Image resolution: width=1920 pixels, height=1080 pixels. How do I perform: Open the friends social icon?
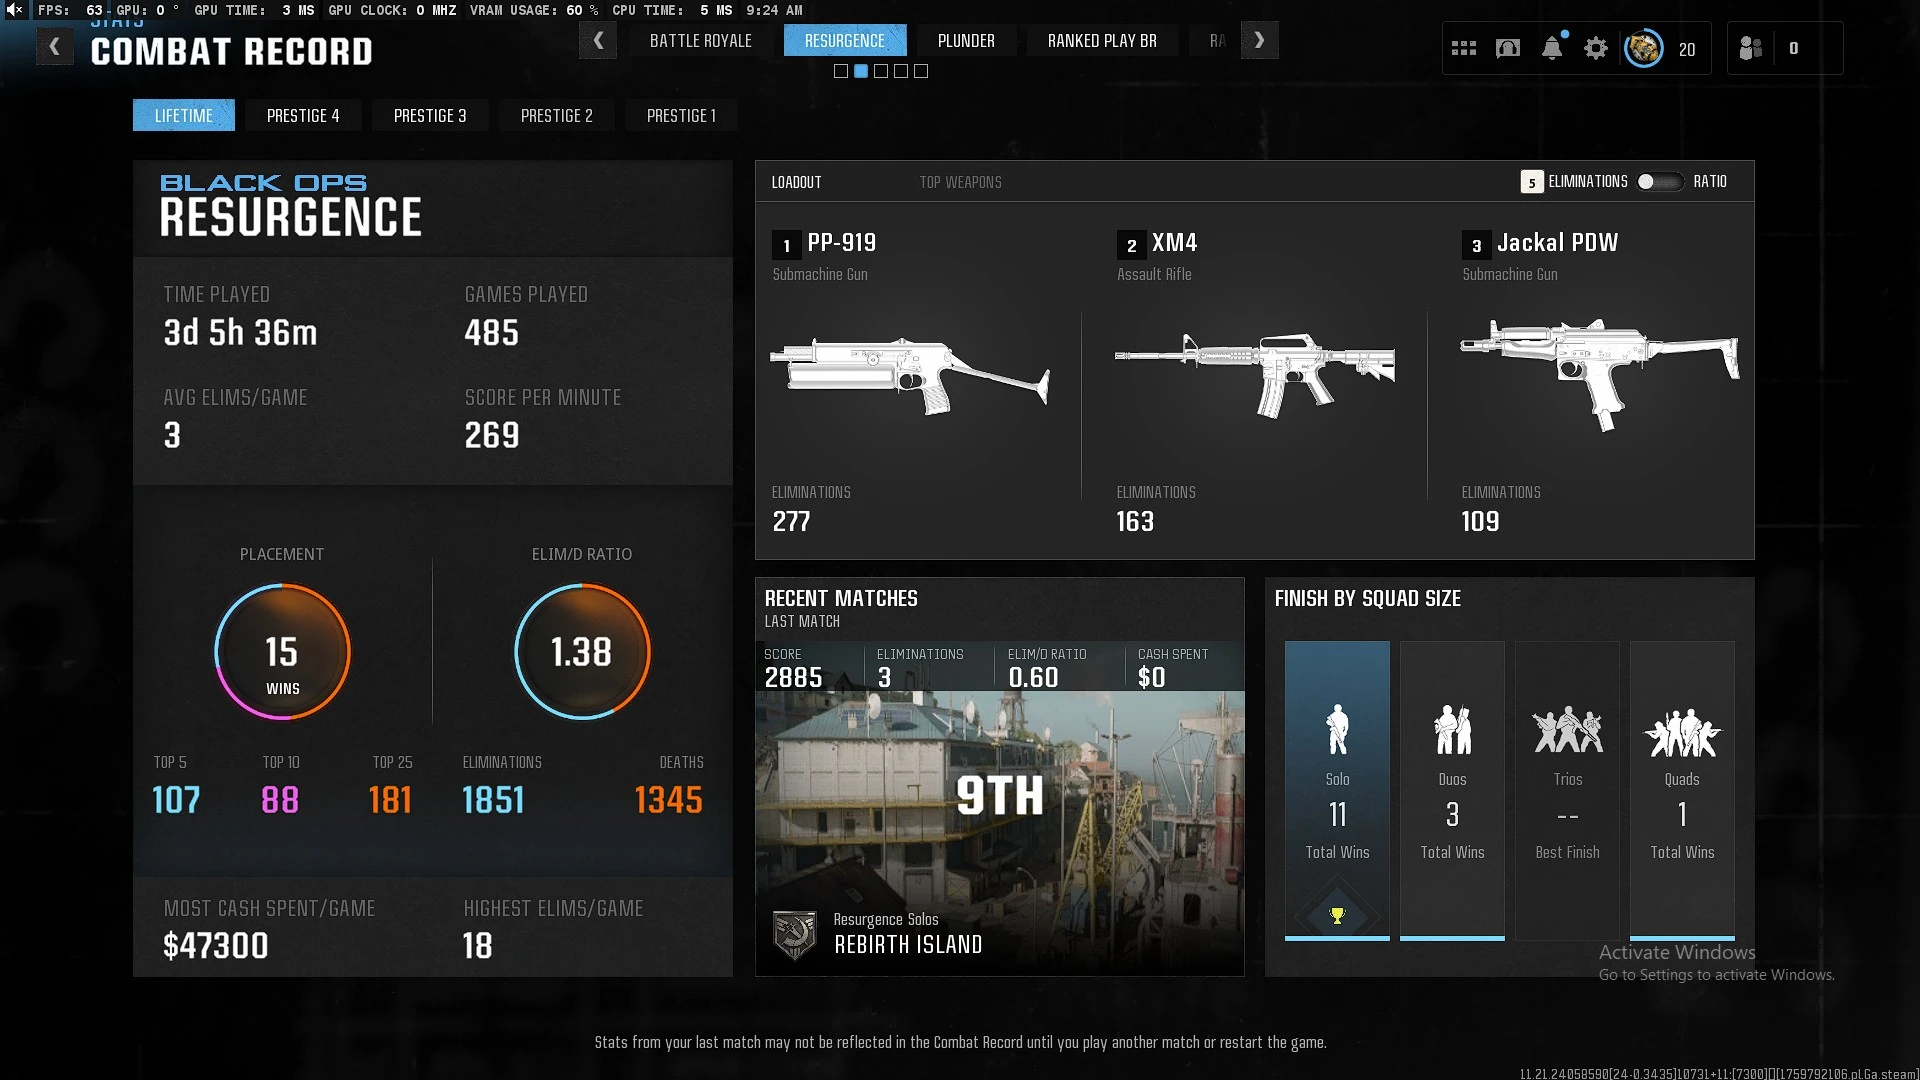[1750, 48]
